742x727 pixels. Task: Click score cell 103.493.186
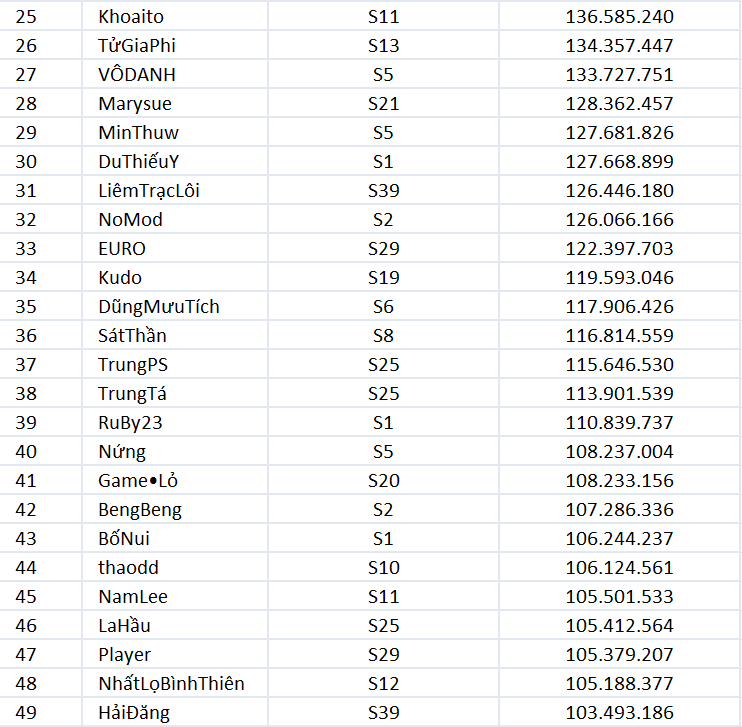(620, 712)
